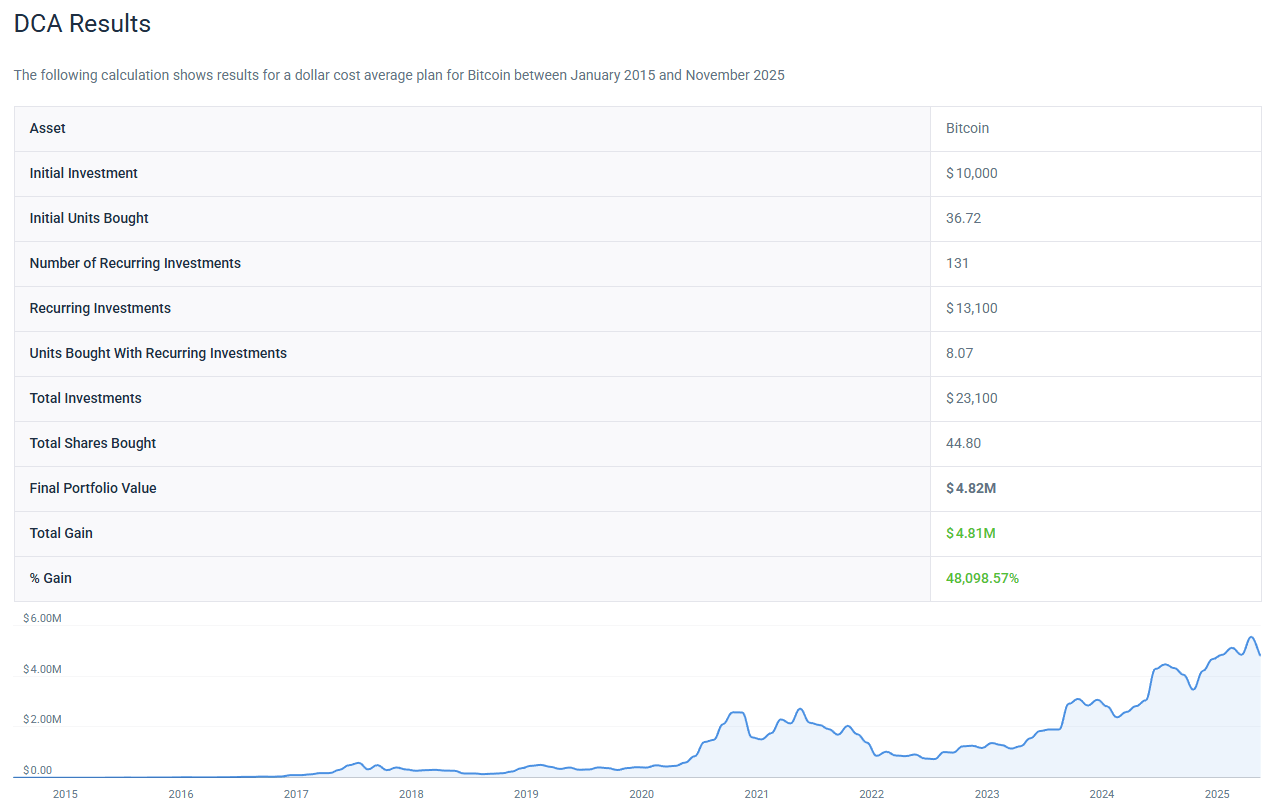Viewport: 1280px width, 810px height.
Task: Click the Total Investments value $23,100
Action: coord(972,398)
